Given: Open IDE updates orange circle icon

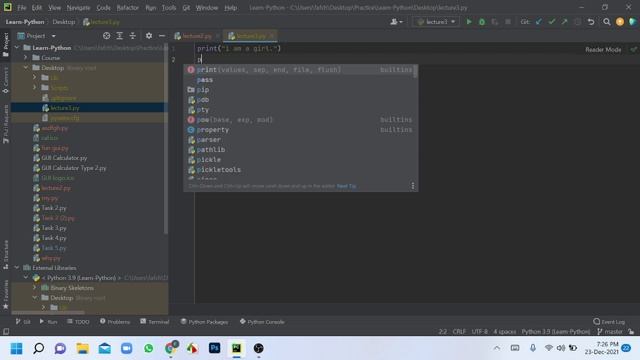Looking at the screenshot, I should [620, 22].
